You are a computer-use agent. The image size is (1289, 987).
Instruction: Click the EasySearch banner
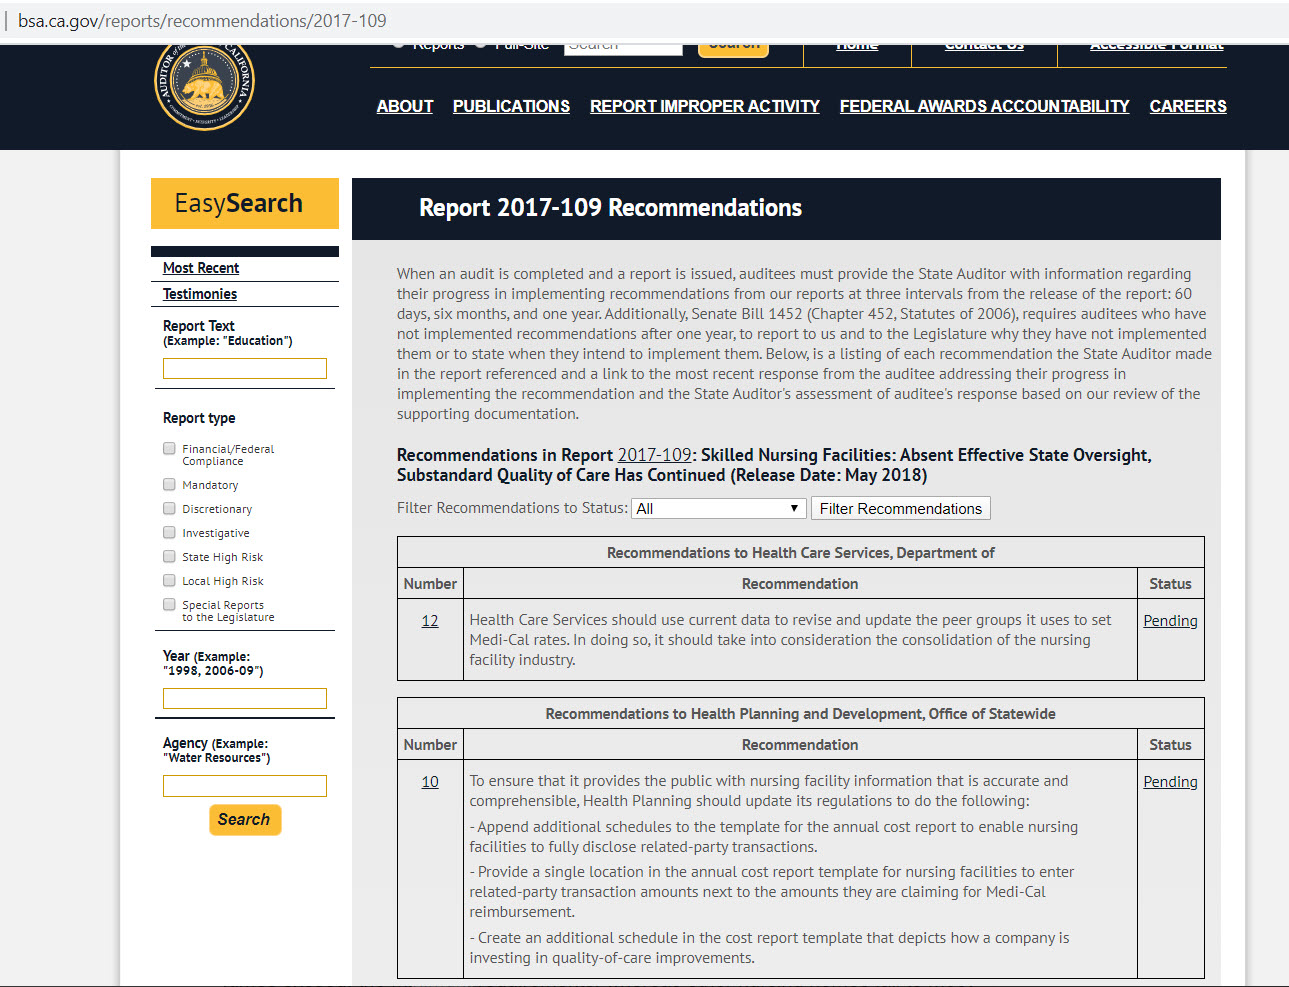tap(244, 204)
